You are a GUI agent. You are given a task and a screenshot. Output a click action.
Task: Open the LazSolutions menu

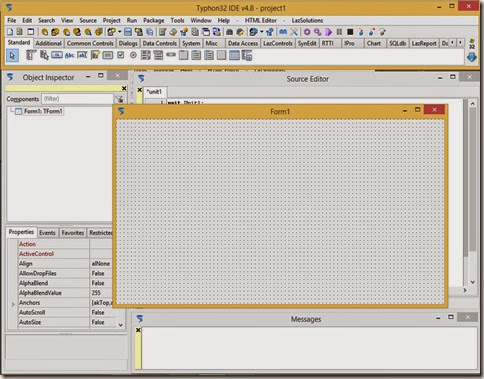[x=307, y=20]
